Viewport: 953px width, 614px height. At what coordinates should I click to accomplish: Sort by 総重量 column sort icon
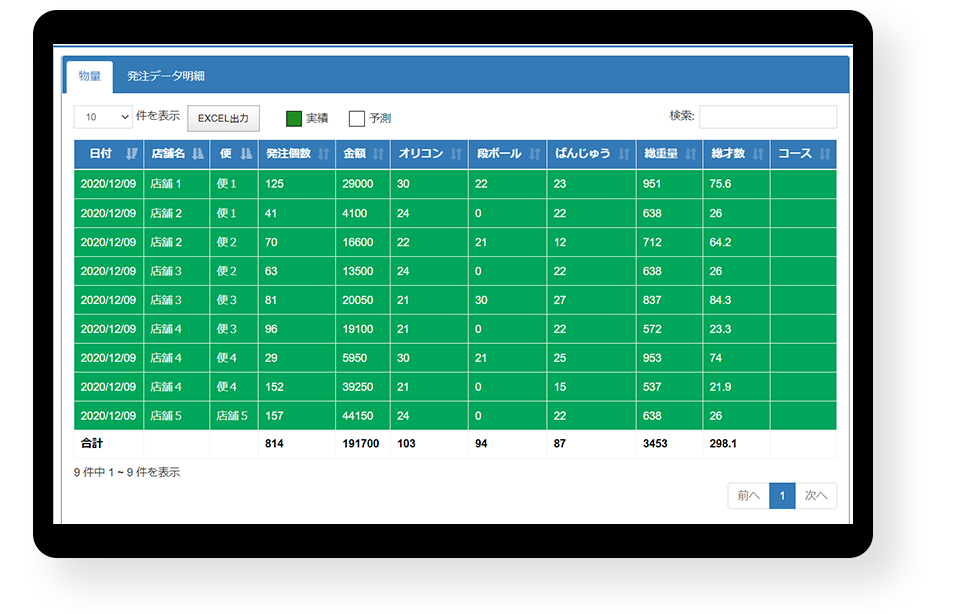[690, 154]
